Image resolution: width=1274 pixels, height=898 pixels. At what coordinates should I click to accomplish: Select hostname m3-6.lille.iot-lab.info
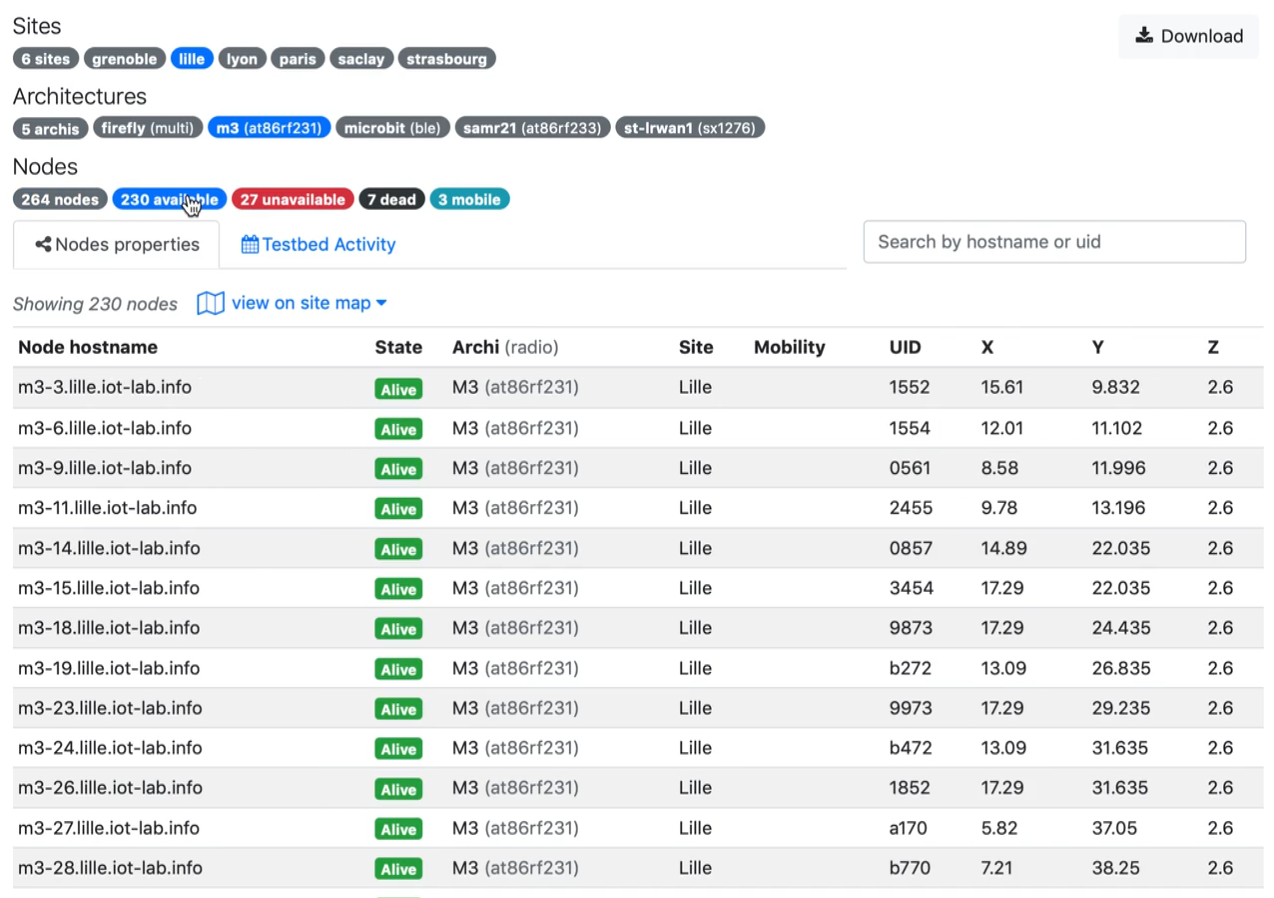click(105, 428)
